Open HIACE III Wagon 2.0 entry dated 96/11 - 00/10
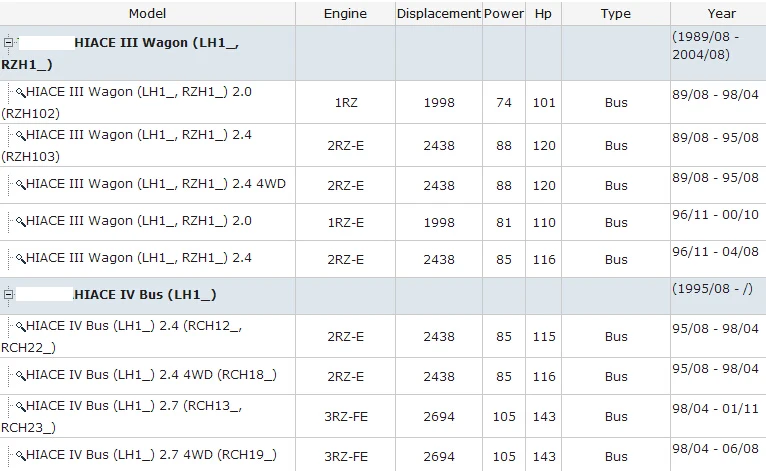The height and width of the screenshot is (471, 766). 139,221
